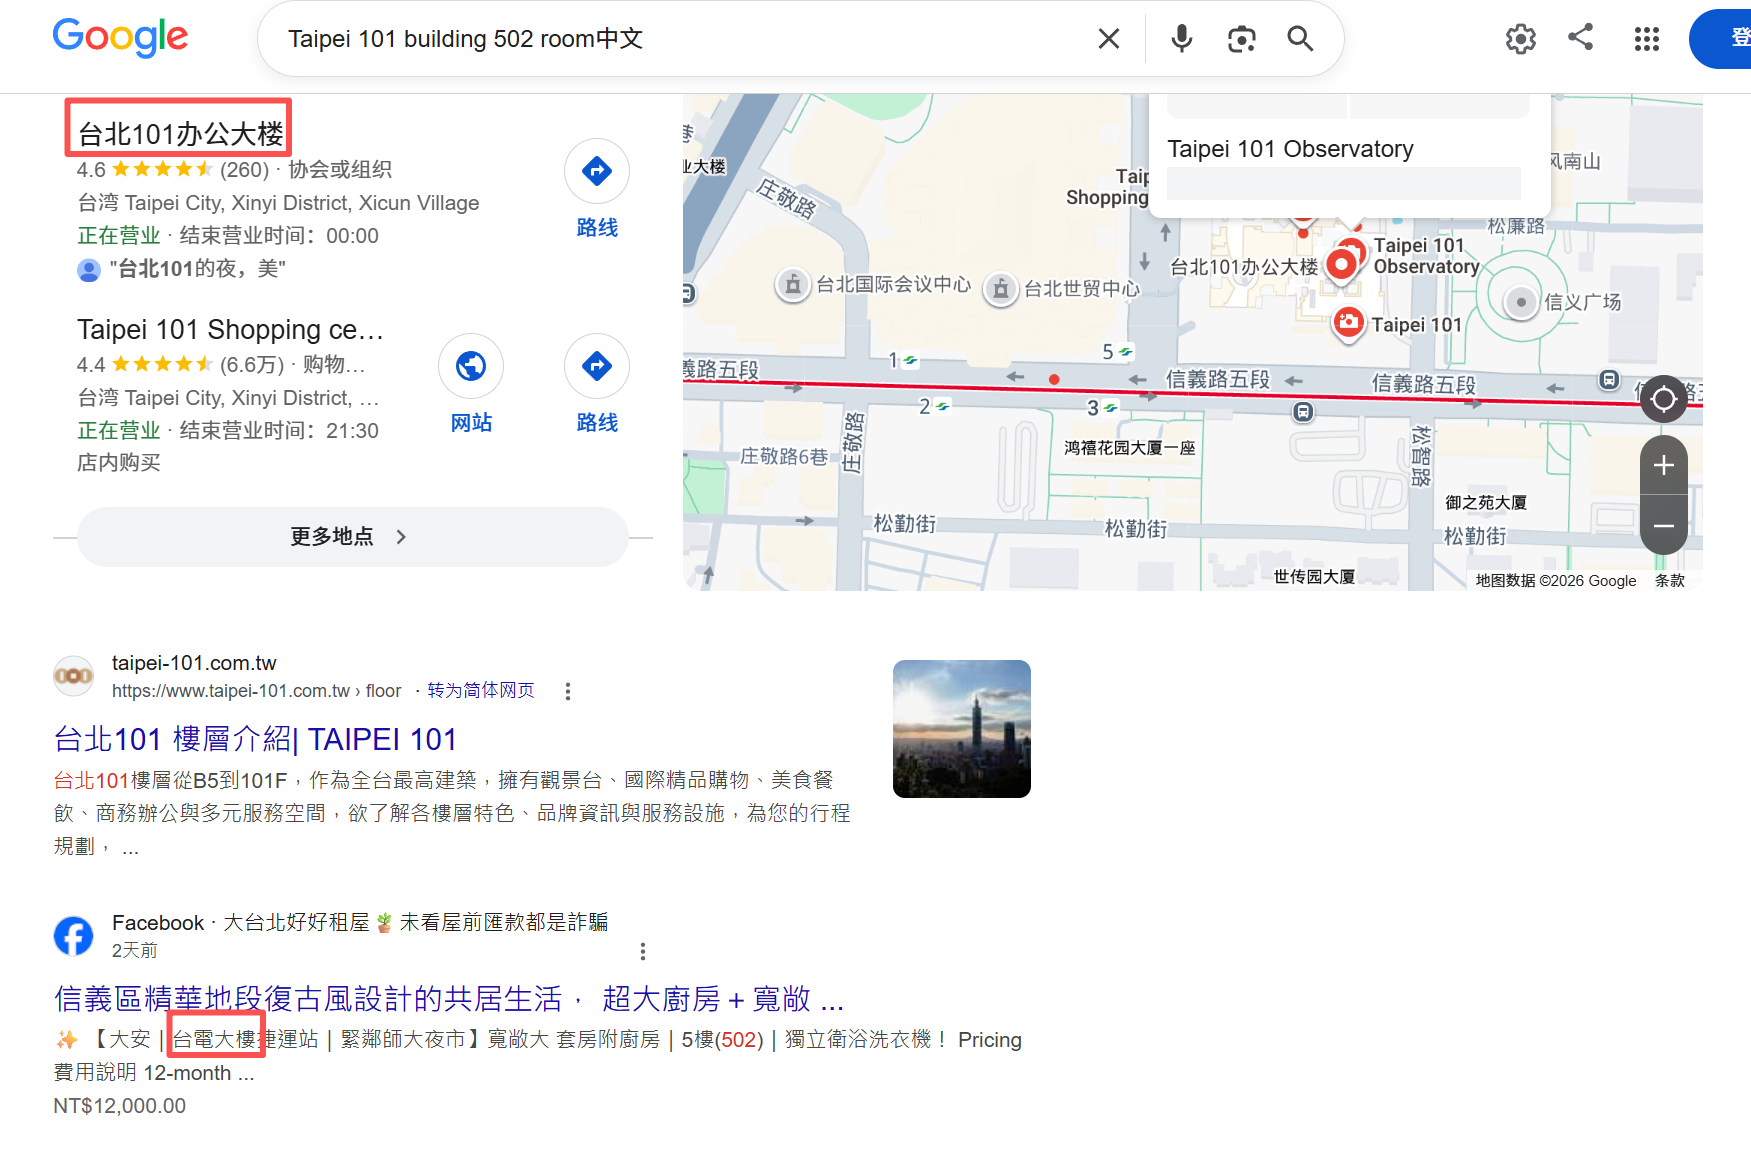This screenshot has height=1155, width=1751.
Task: Click the 台北101办公大楼 map pin
Action: click(x=1341, y=264)
